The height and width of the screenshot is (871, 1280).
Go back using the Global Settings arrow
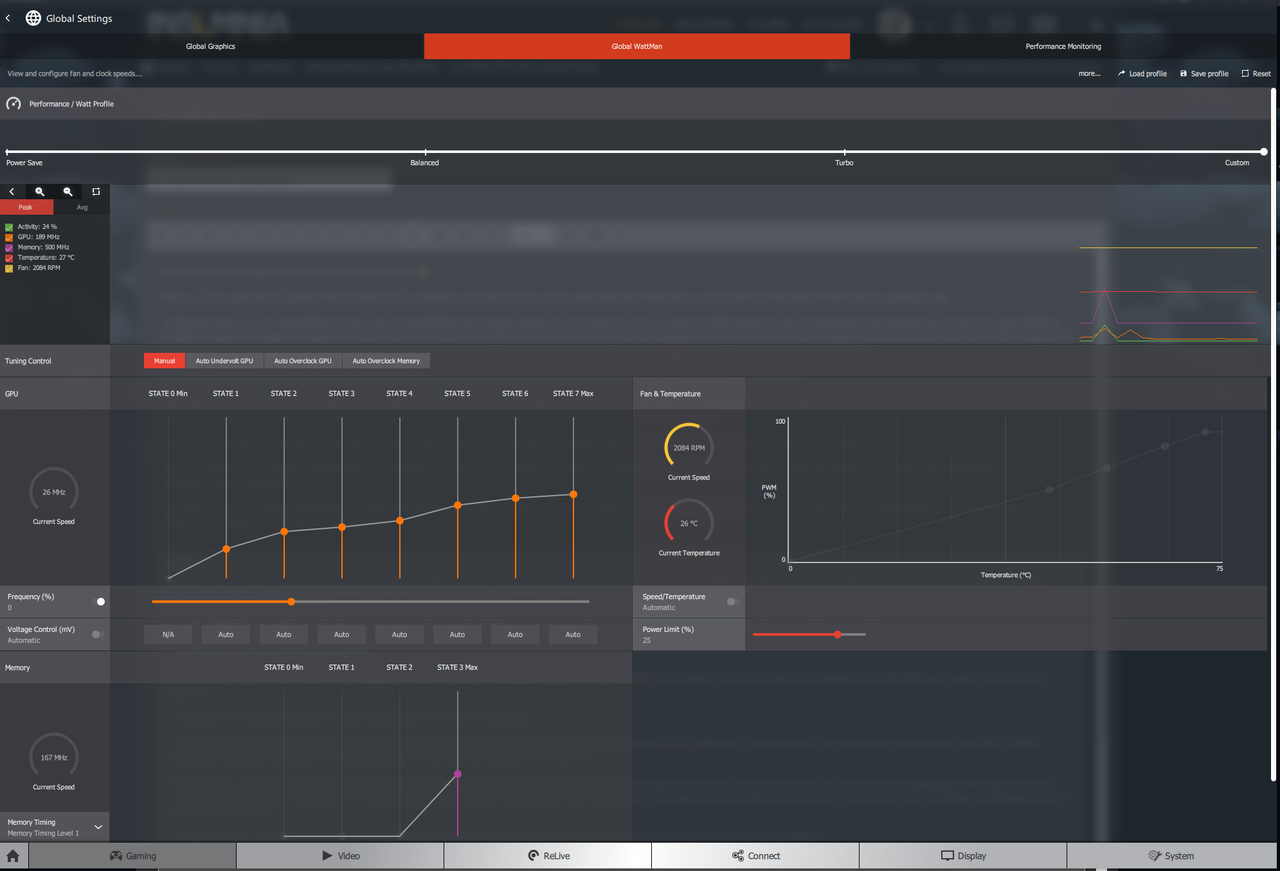9,18
